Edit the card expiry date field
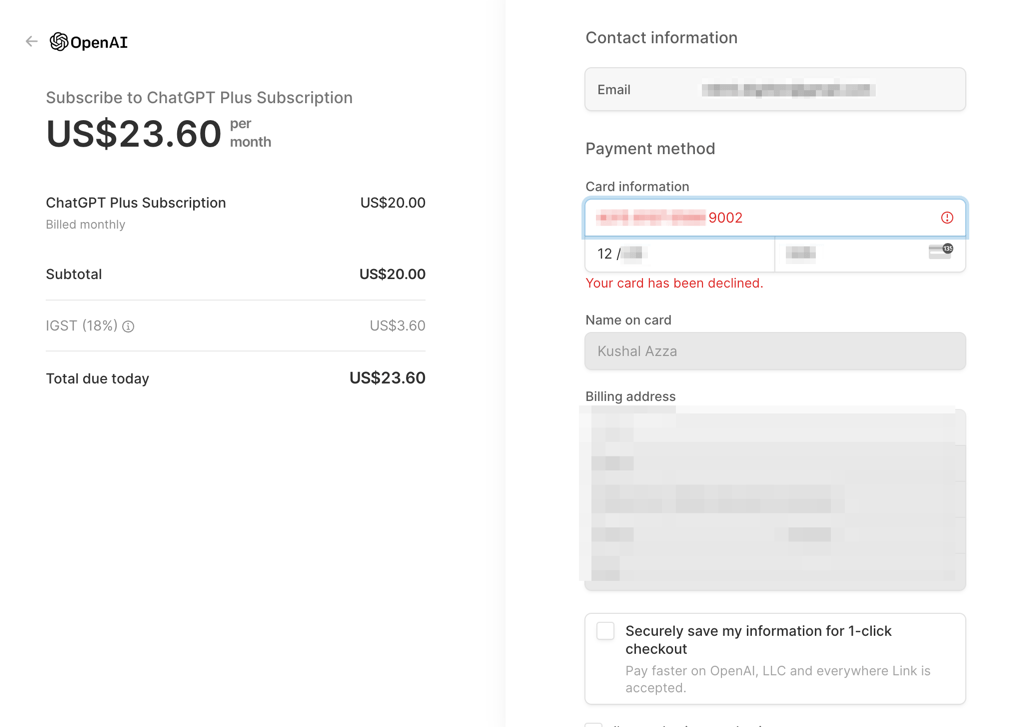This screenshot has height=727, width=1014. [x=680, y=254]
